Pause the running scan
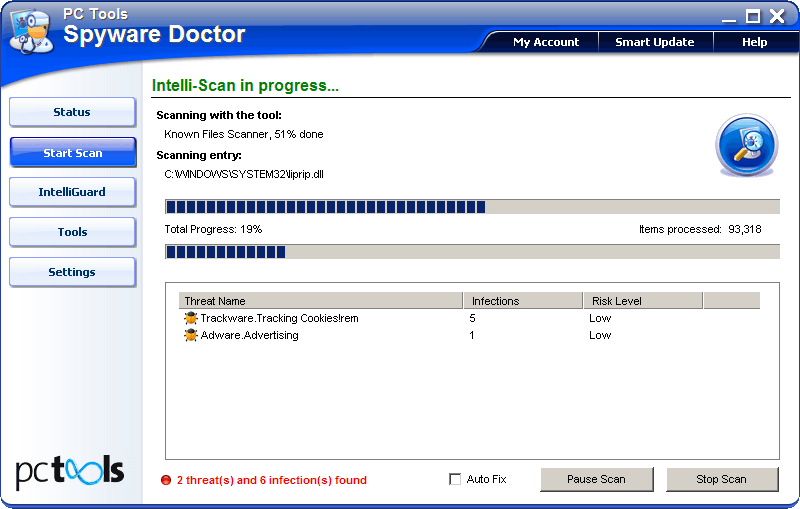Image resolution: width=800 pixels, height=509 pixels. click(596, 479)
